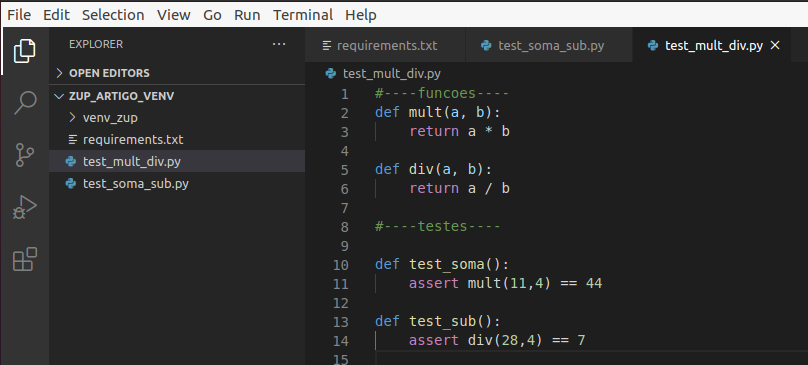808x365 pixels.
Task: Click the EXPLORER panel title
Action: [x=96, y=44]
